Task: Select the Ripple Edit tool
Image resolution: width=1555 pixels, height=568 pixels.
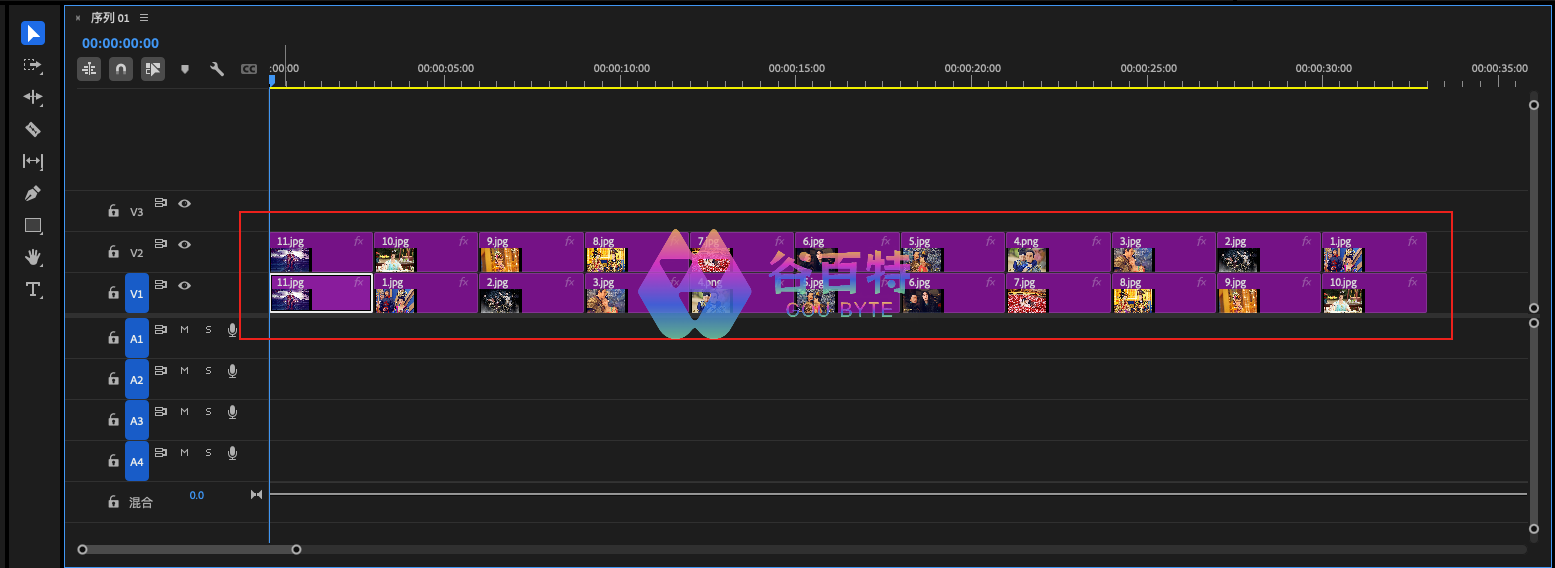Action: point(33,97)
